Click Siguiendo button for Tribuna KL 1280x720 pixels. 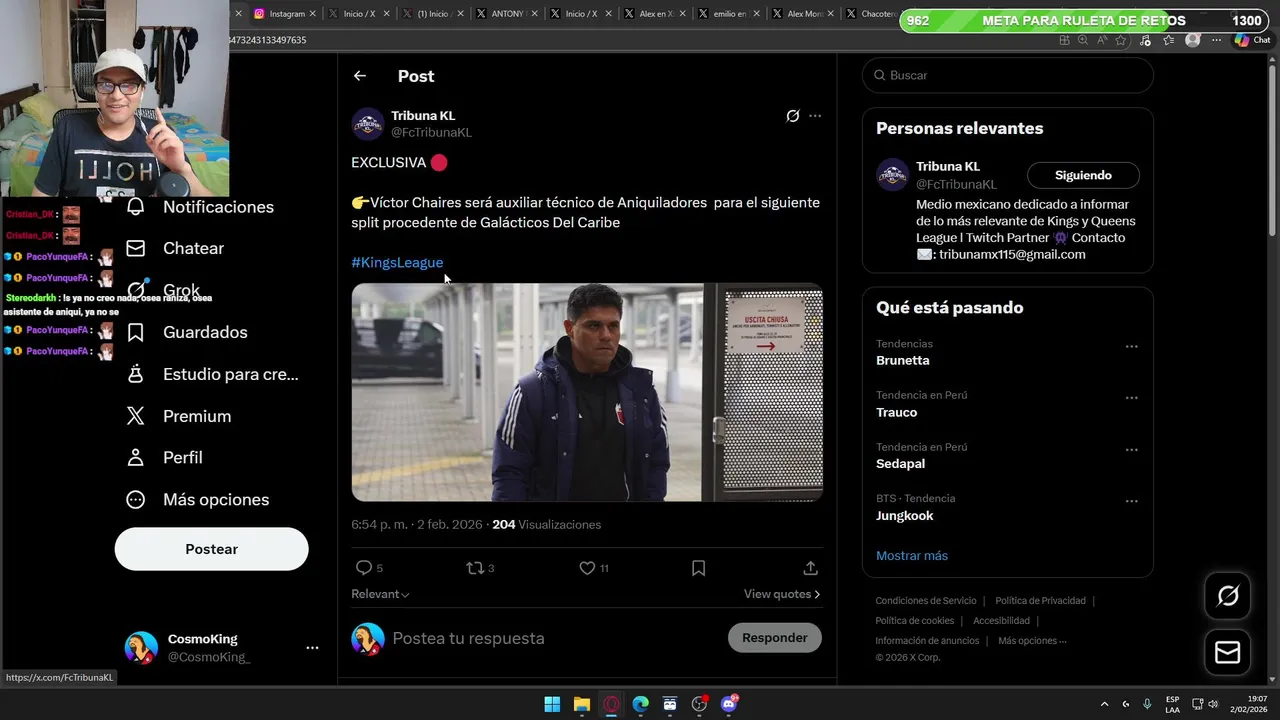click(1083, 175)
